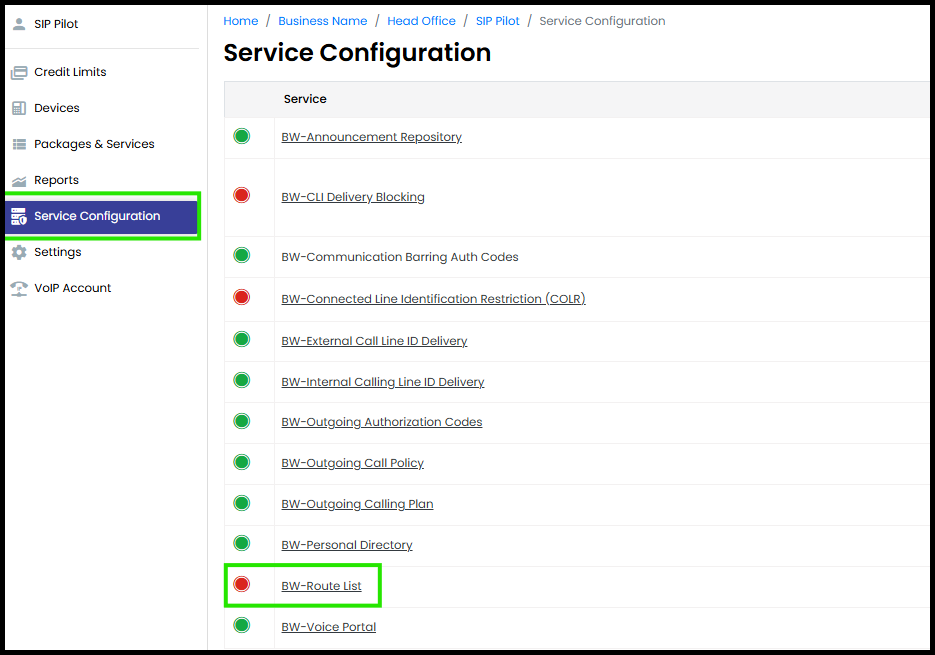Viewport: 935px width, 655px height.
Task: Click the VoIP Account phone icon
Action: [x=19, y=289]
